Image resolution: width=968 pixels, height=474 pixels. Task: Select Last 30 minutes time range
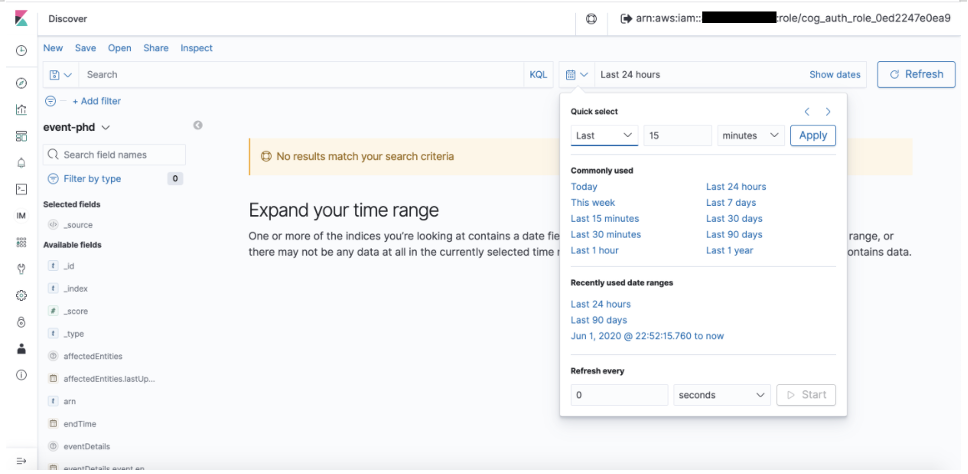click(x=606, y=235)
